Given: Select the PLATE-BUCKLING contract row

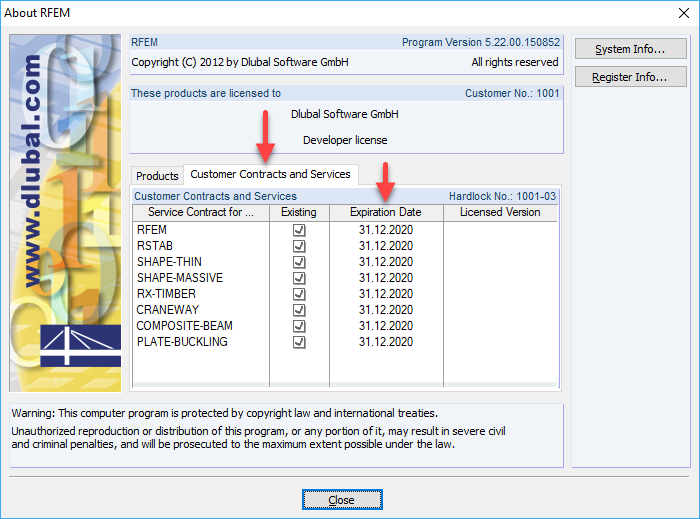Looking at the screenshot, I should coord(345,342).
